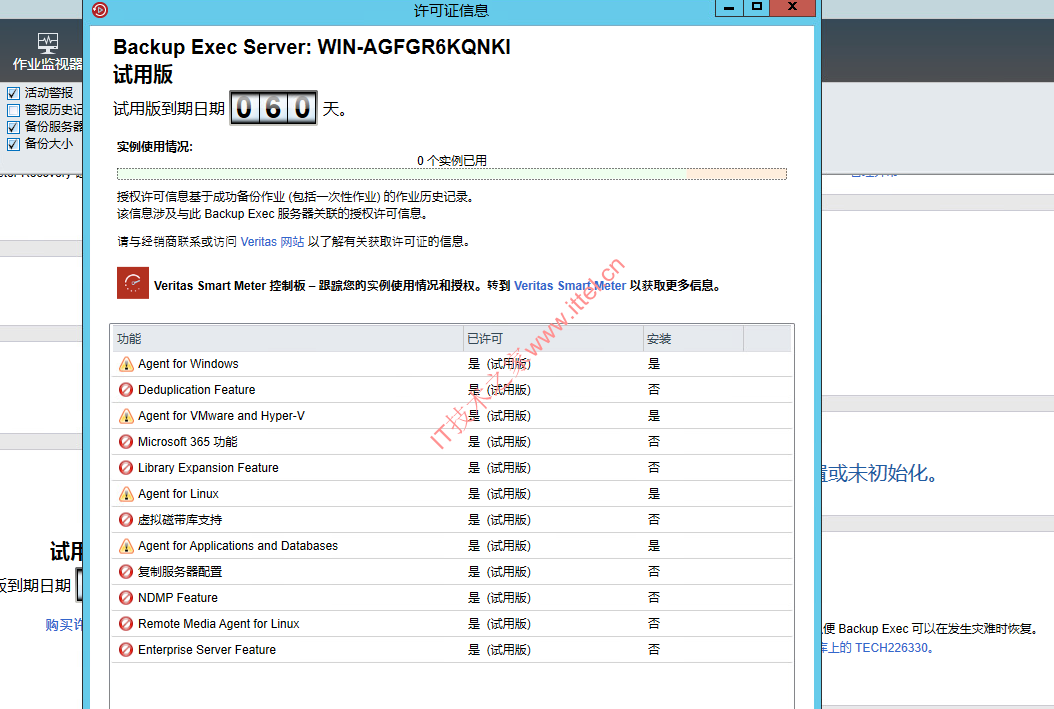Click blocked icon beside Microsoft 365 功能
Image resolution: width=1054 pixels, height=709 pixels.
[x=126, y=442]
